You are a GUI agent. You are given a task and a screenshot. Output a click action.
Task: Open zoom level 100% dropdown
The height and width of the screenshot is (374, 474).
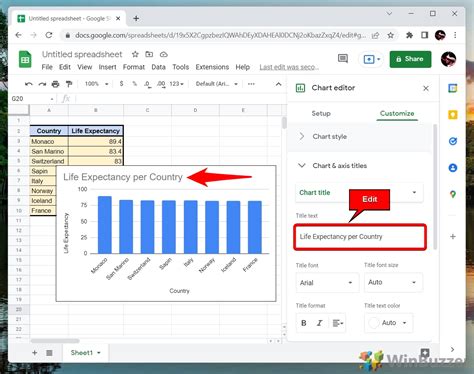click(97, 84)
